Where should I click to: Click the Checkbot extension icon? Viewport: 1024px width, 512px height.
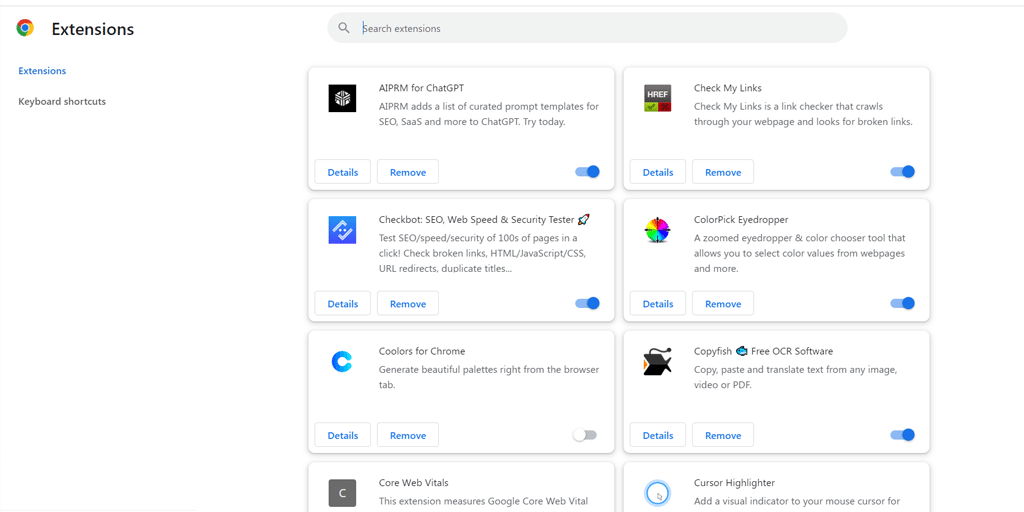tap(342, 230)
